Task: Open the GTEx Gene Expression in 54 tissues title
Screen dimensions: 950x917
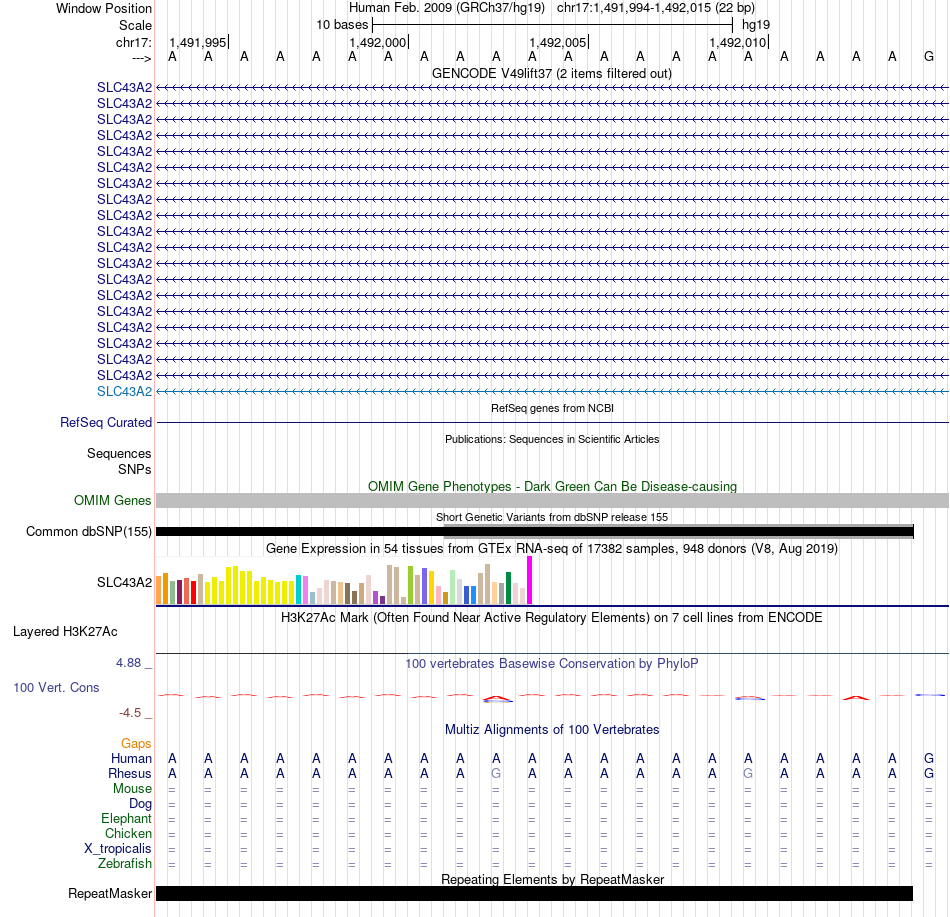Action: click(x=552, y=548)
